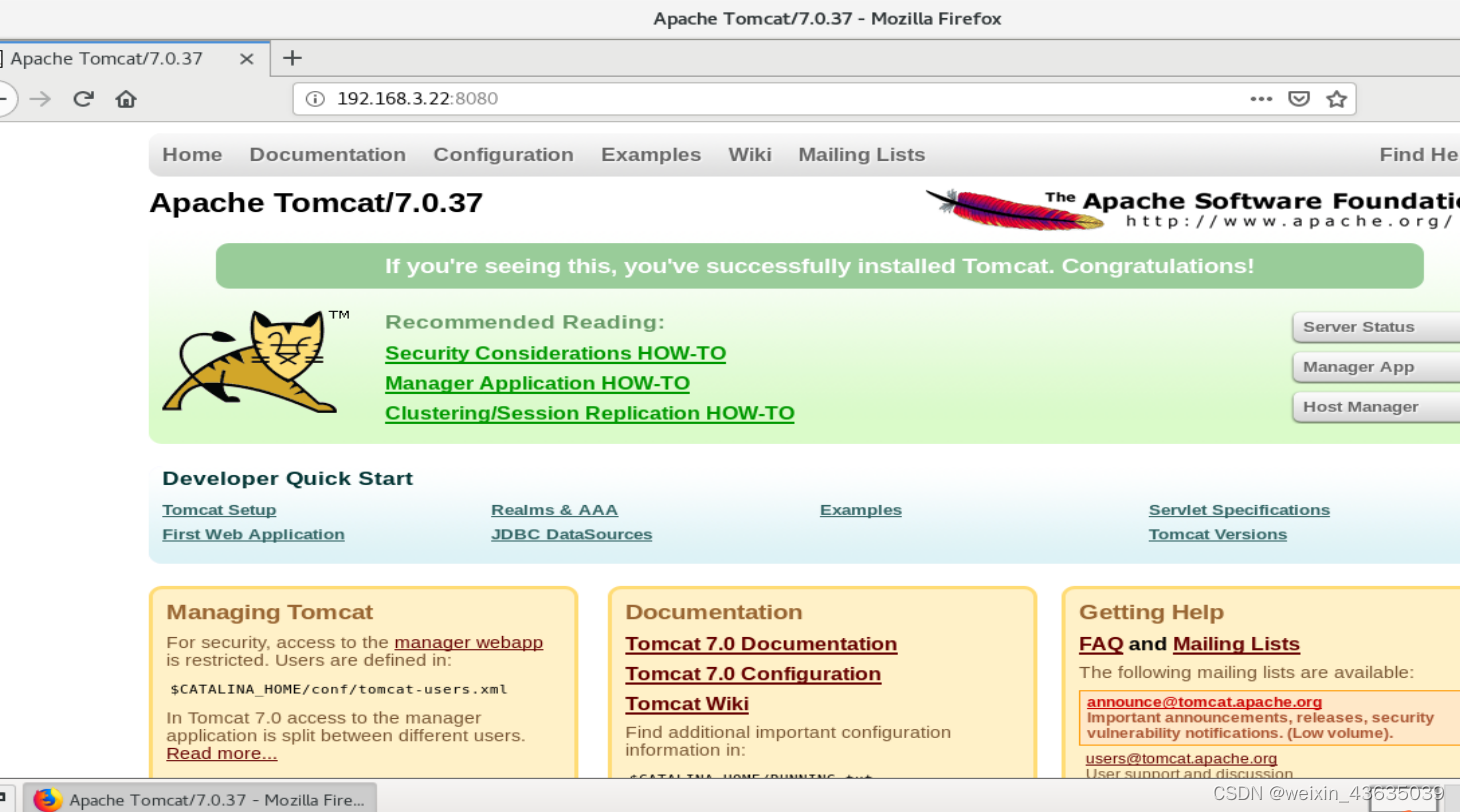Click the Tomcat cat logo
Image resolution: width=1460 pixels, height=812 pixels.
point(254,362)
